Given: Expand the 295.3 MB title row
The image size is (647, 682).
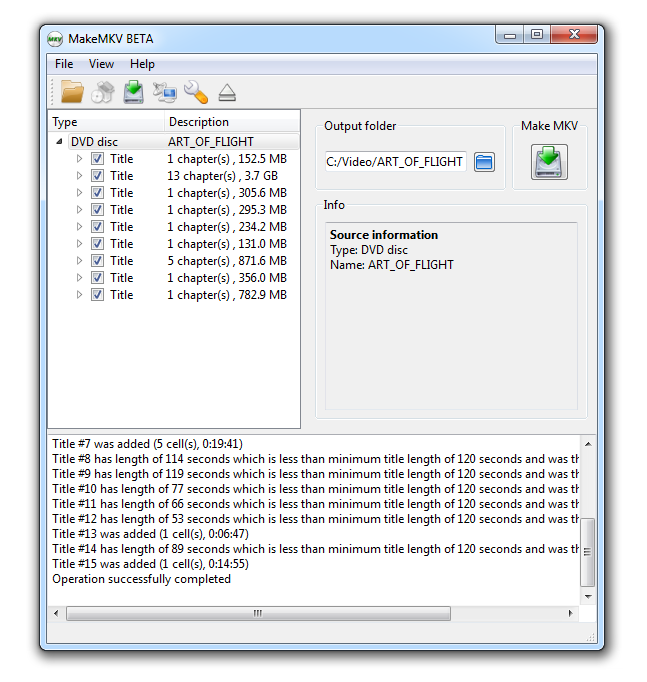Looking at the screenshot, I should click(79, 210).
